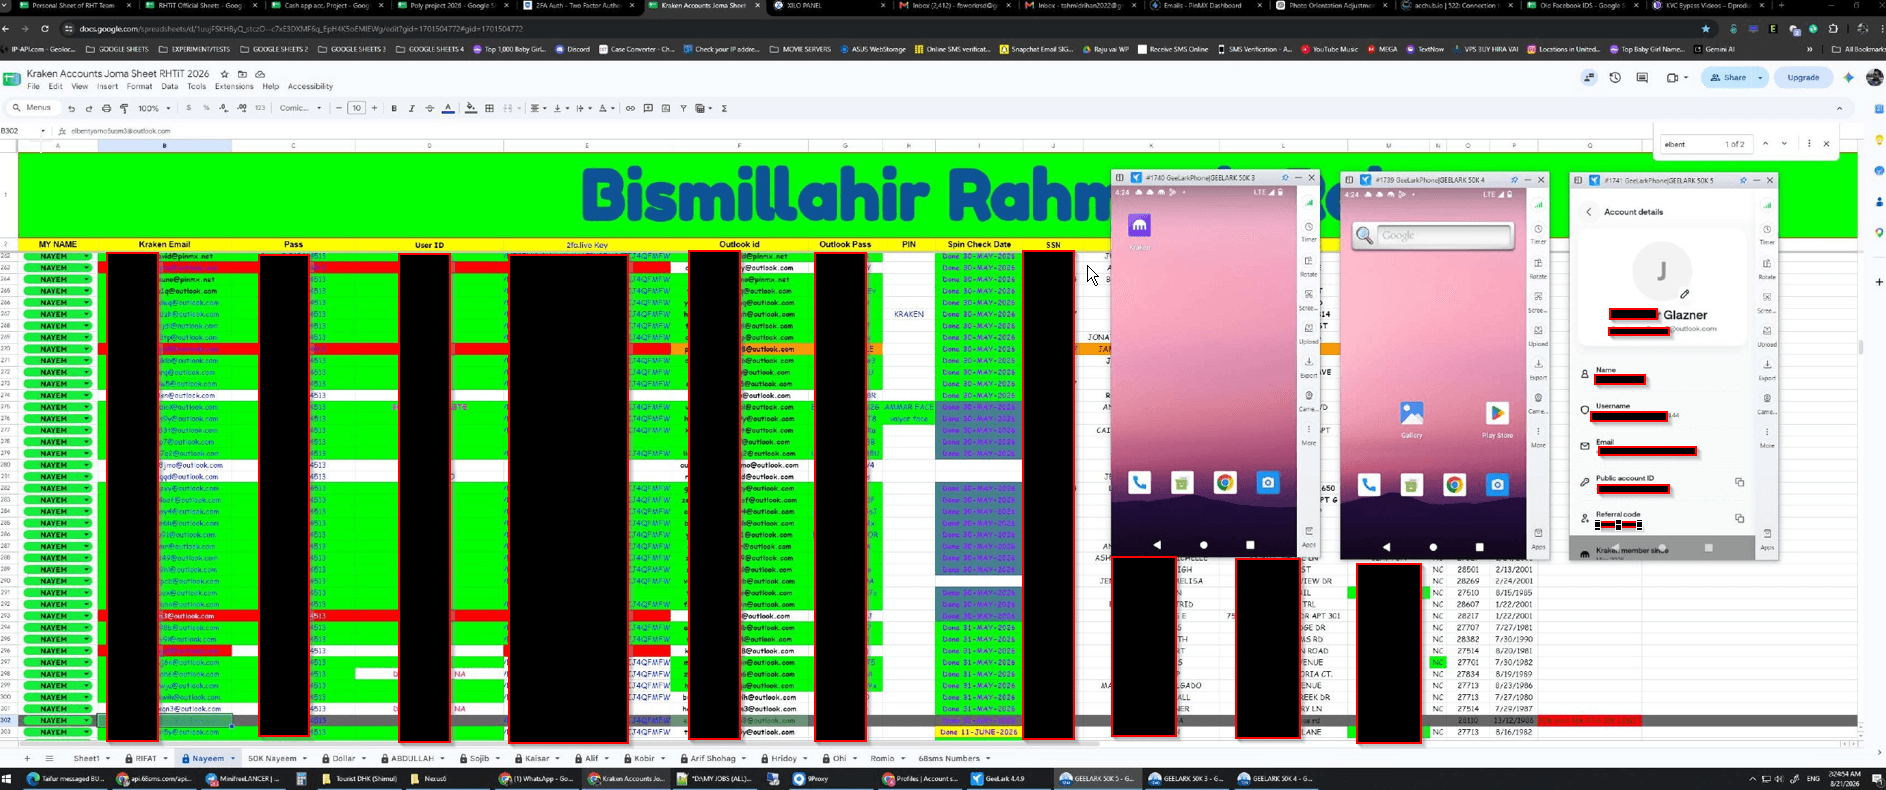The width and height of the screenshot is (1886, 790).
Task: Create a filter using the funnel icon
Action: click(683, 108)
